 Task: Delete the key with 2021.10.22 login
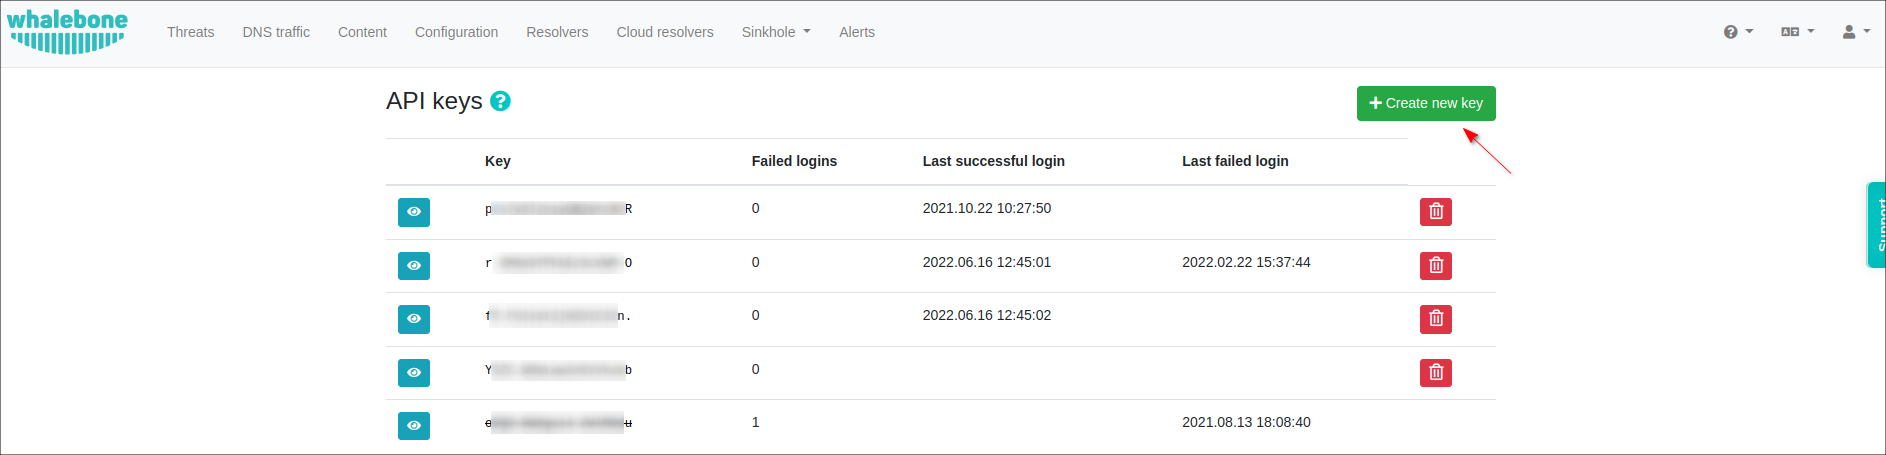(1435, 212)
